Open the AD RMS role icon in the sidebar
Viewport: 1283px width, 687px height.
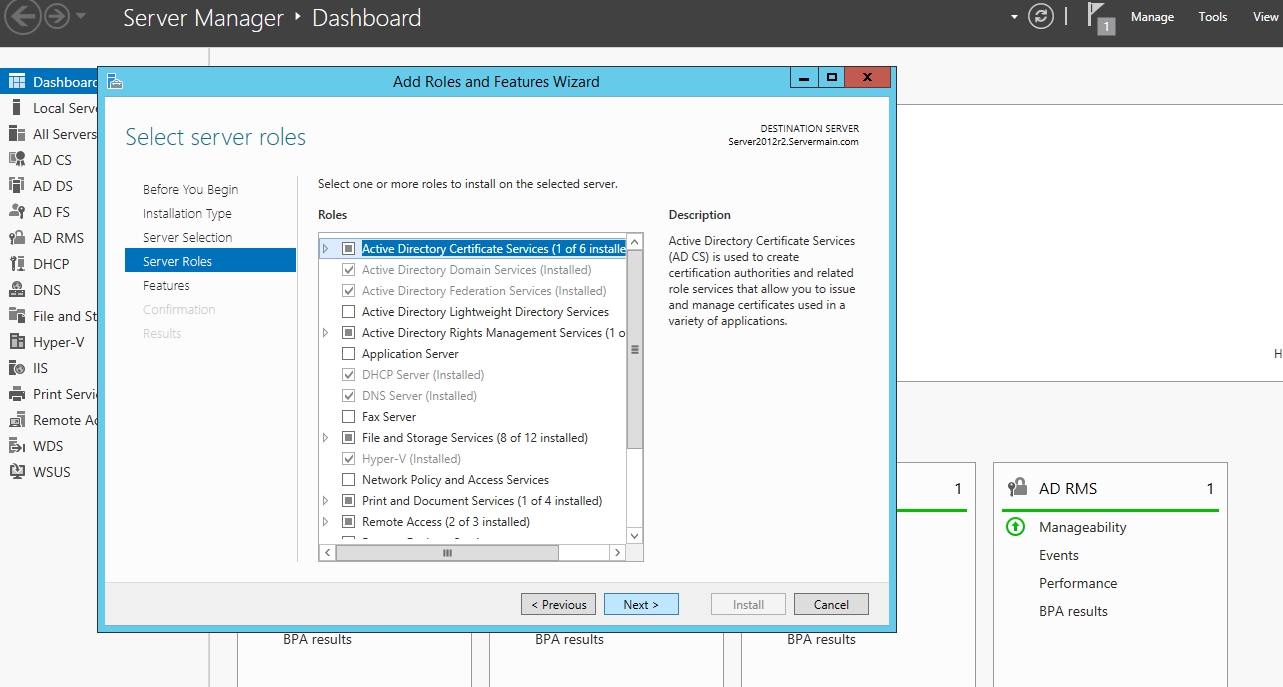coord(17,238)
